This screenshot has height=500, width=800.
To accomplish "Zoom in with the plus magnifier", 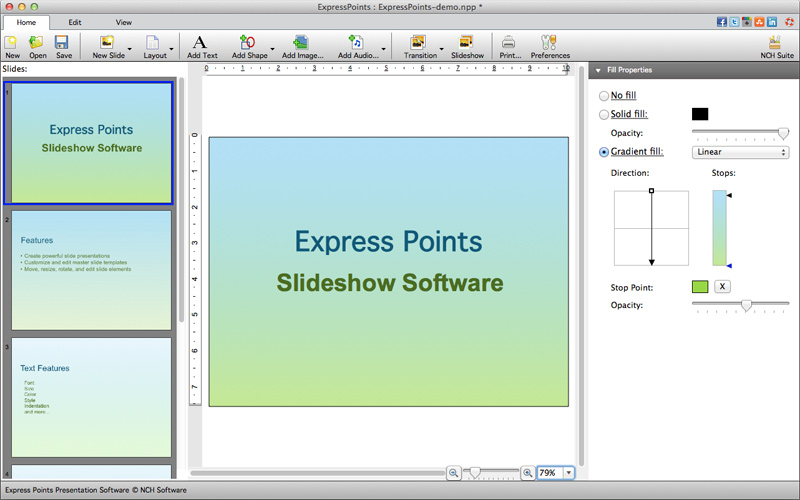I will 528,473.
